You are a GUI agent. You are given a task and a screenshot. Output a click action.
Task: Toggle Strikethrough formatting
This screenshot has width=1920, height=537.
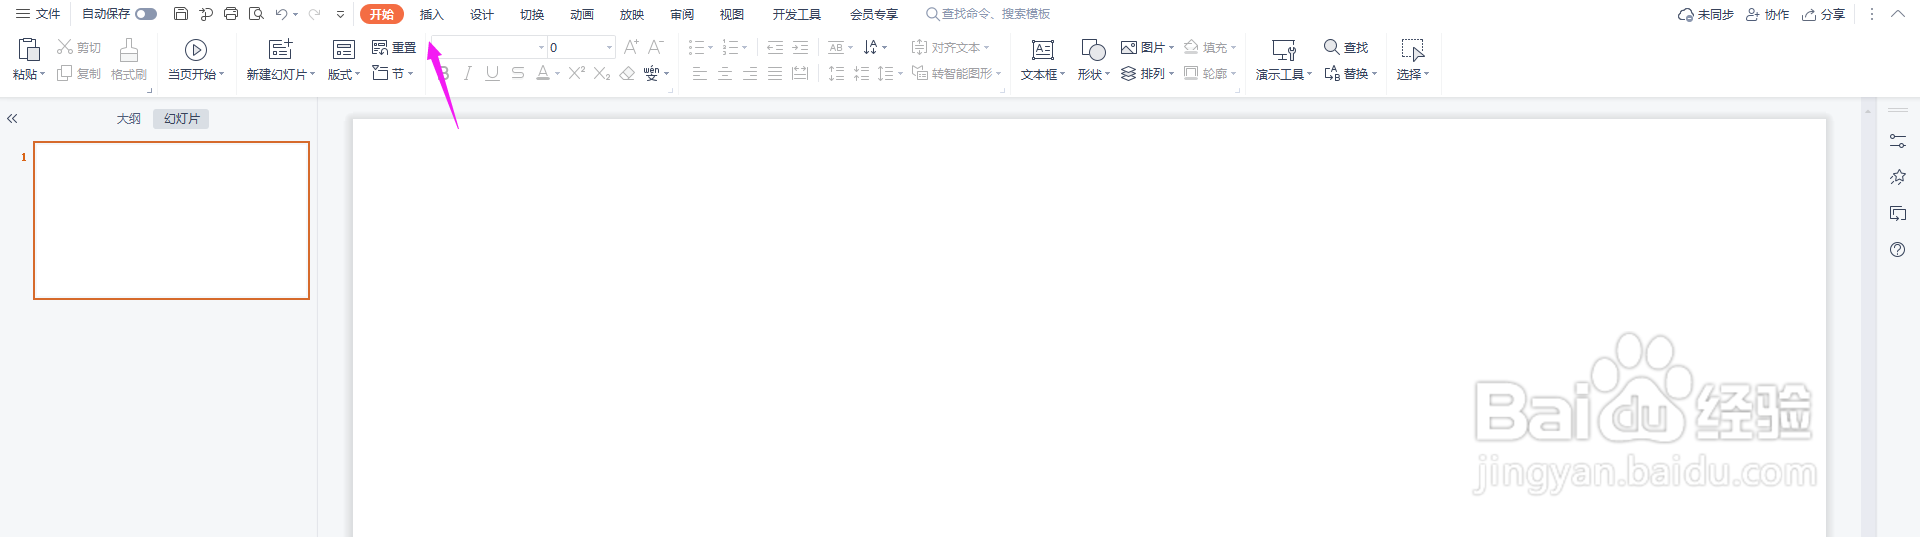pyautogui.click(x=517, y=73)
